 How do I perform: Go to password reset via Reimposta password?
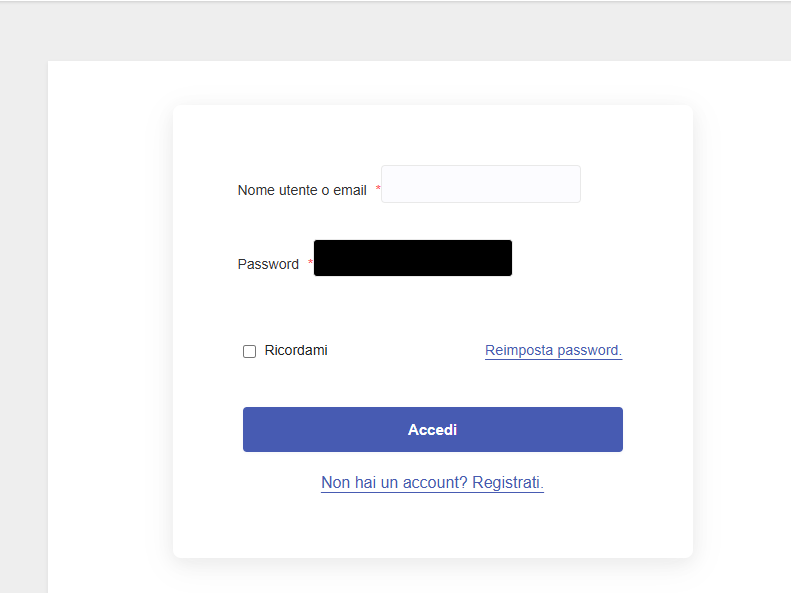(x=553, y=351)
